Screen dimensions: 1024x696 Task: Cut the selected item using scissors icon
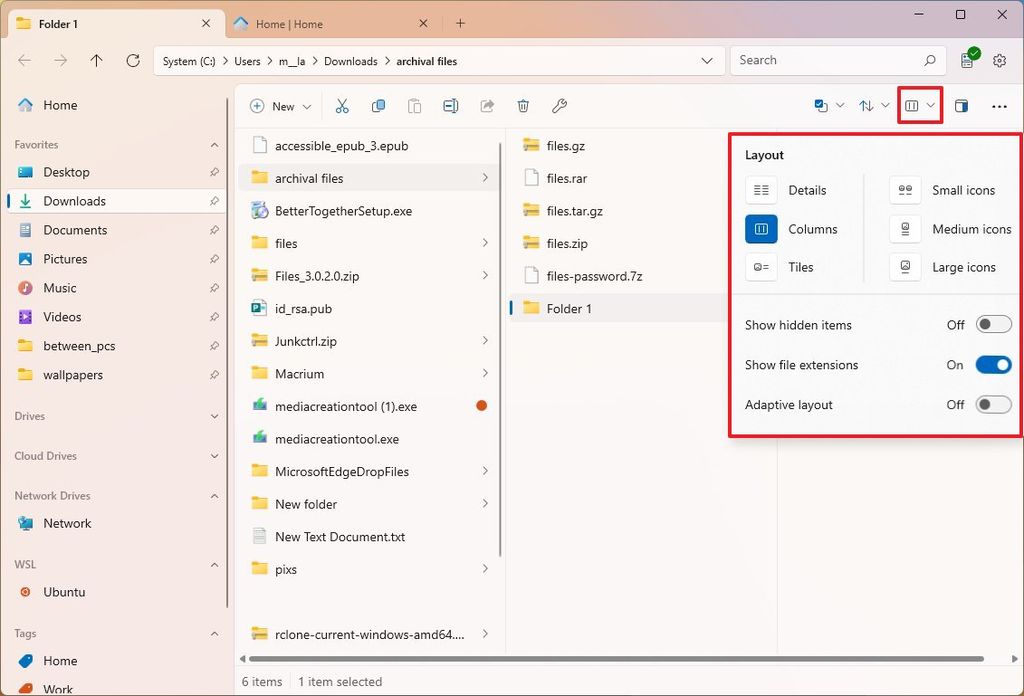(343, 105)
